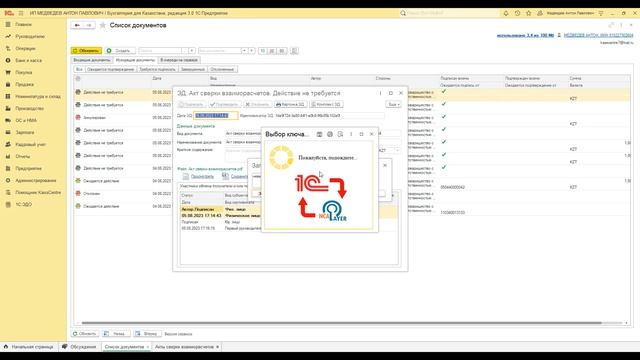Expand the Еще dropdown in ЭД window
Viewport: 640px width, 360px height.
click(x=393, y=104)
